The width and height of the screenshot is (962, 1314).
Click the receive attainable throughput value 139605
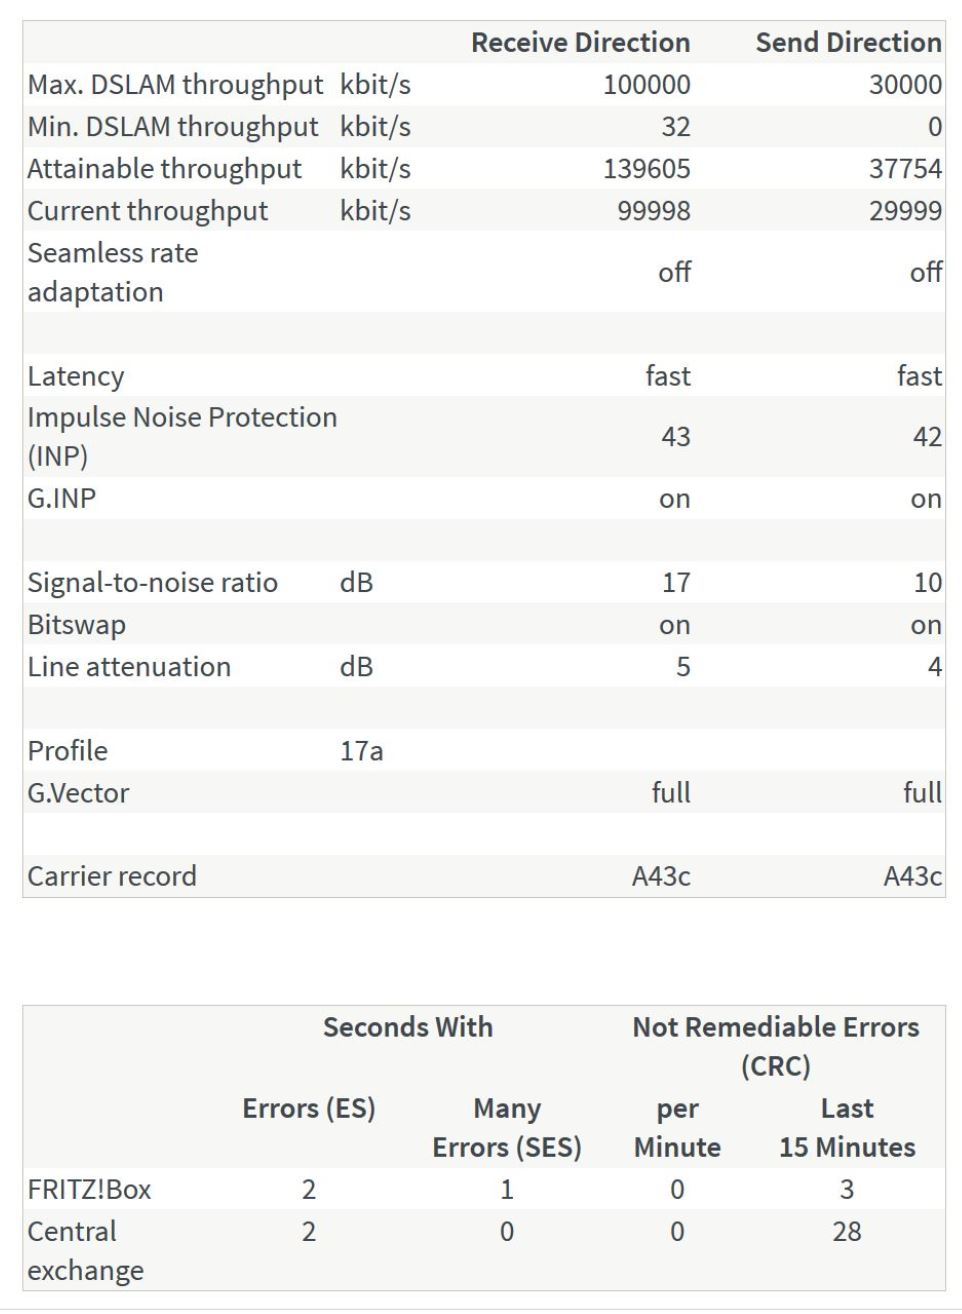pos(646,169)
